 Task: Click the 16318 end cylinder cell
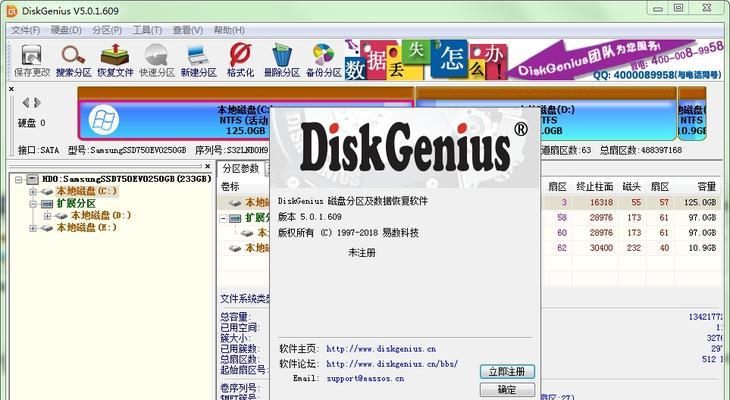click(x=601, y=203)
